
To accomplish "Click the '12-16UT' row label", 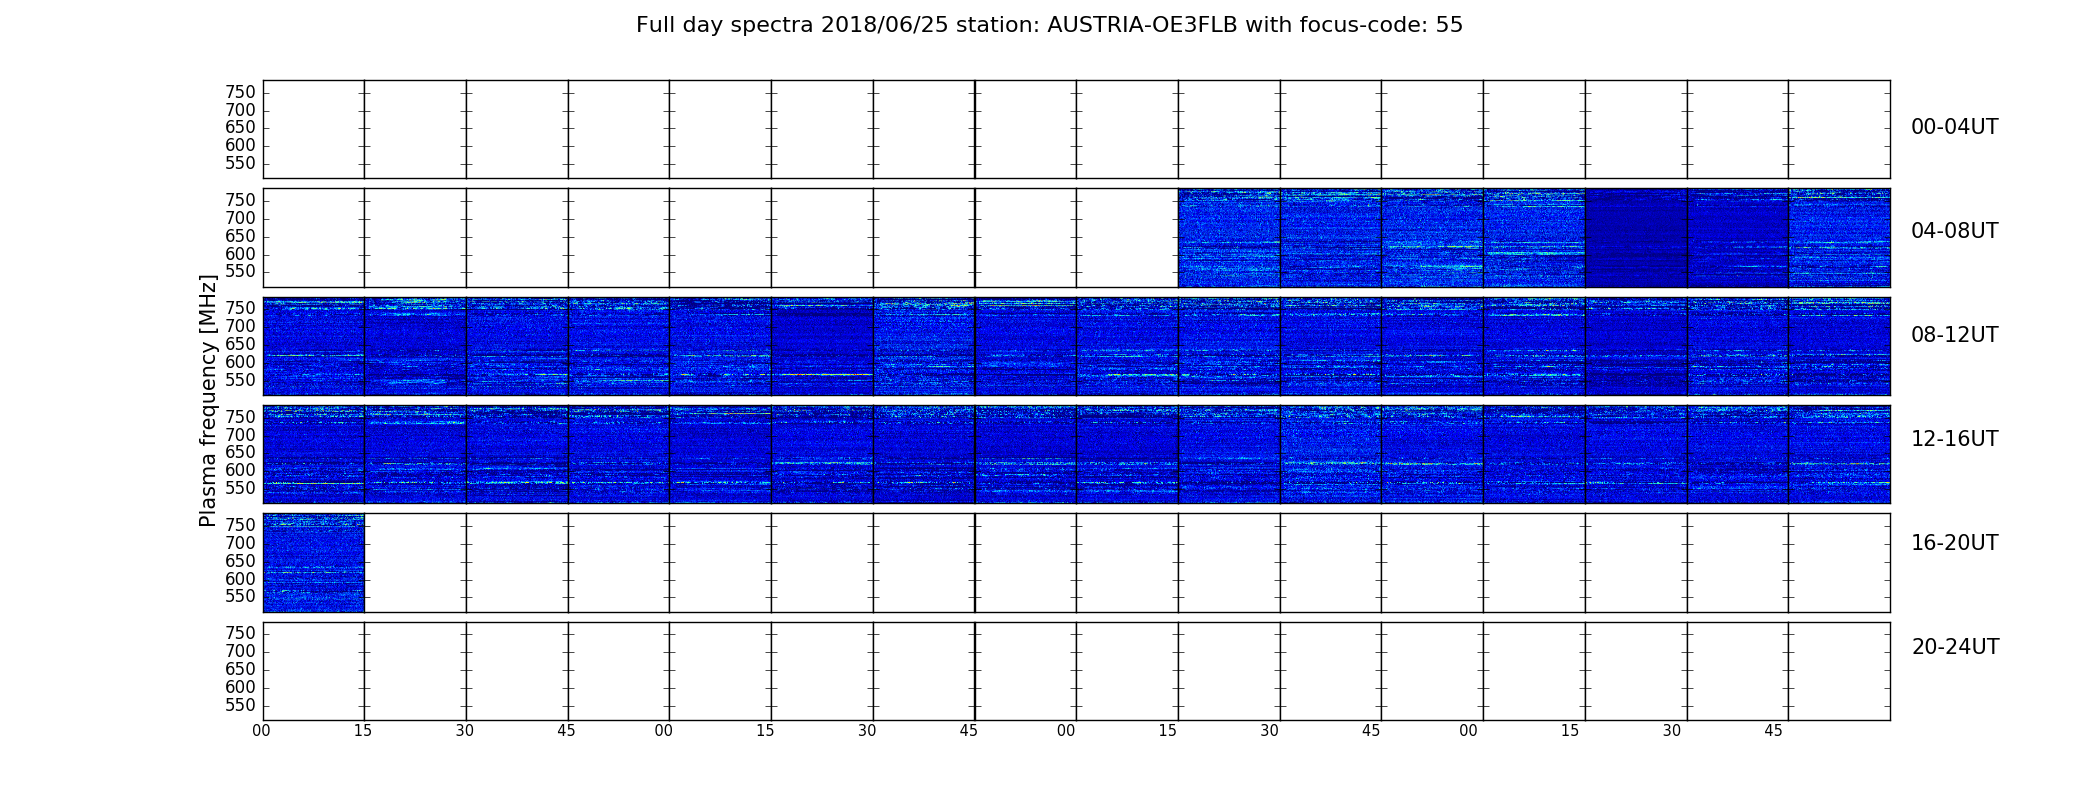I will tap(1954, 439).
